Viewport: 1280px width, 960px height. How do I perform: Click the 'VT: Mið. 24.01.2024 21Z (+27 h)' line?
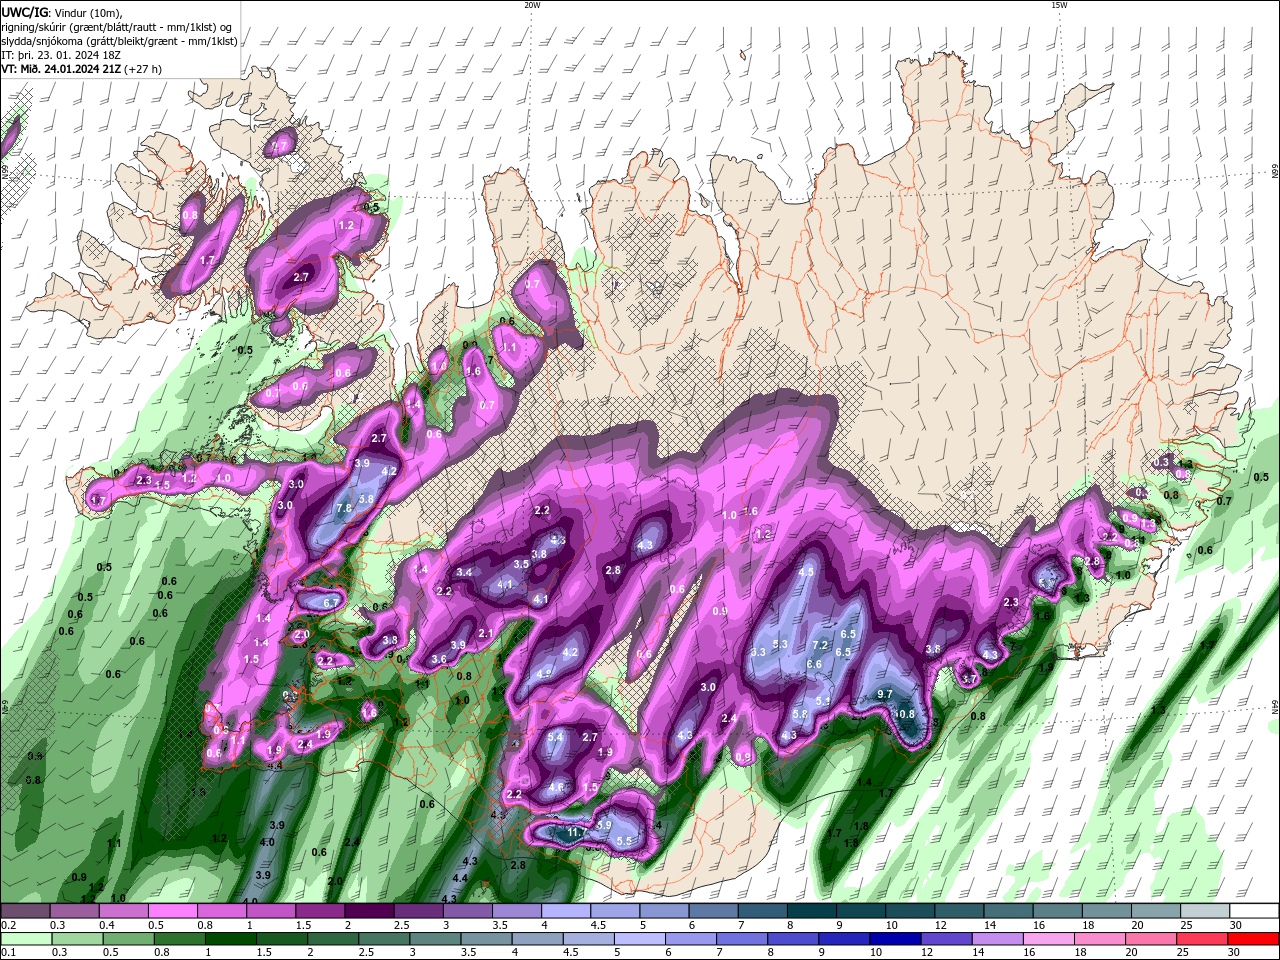pos(82,69)
